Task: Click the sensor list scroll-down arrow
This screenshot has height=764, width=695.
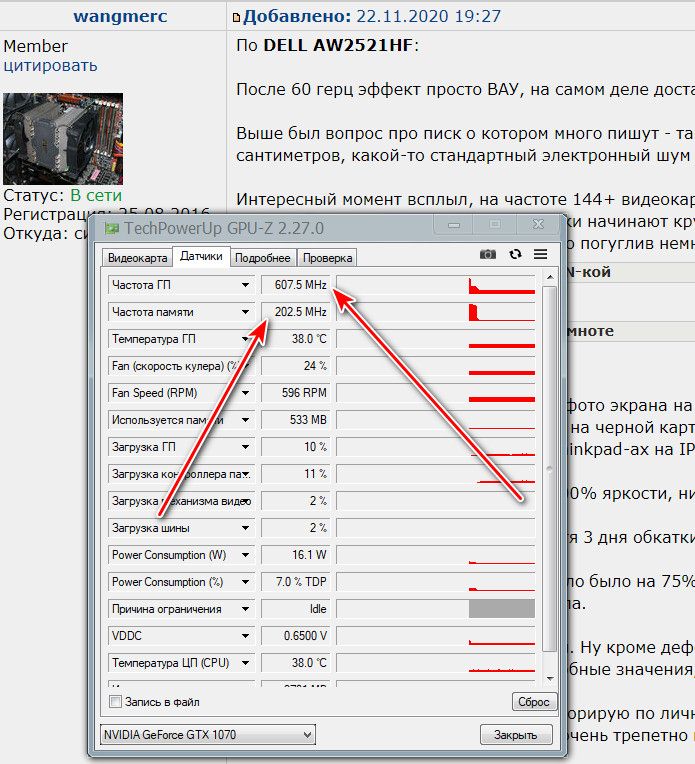Action: 550,678
